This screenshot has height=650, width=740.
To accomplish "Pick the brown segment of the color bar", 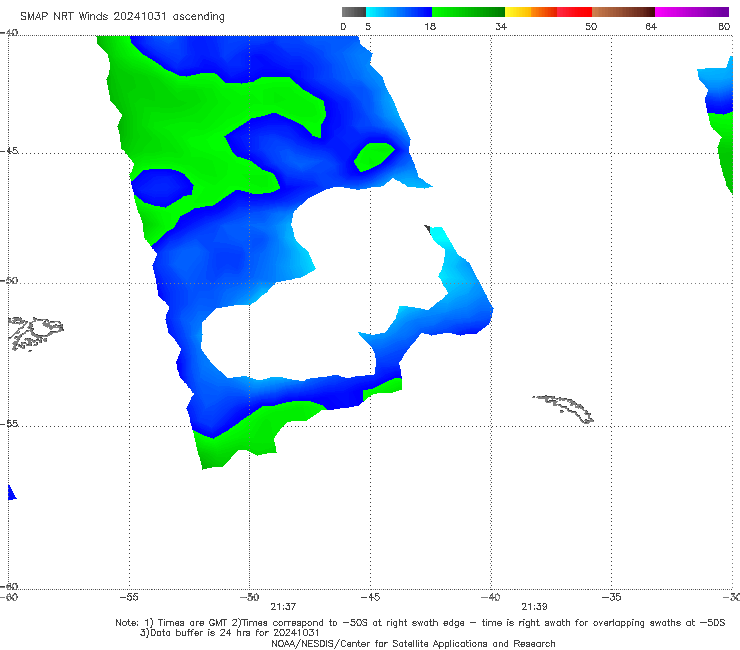I will [x=623, y=12].
